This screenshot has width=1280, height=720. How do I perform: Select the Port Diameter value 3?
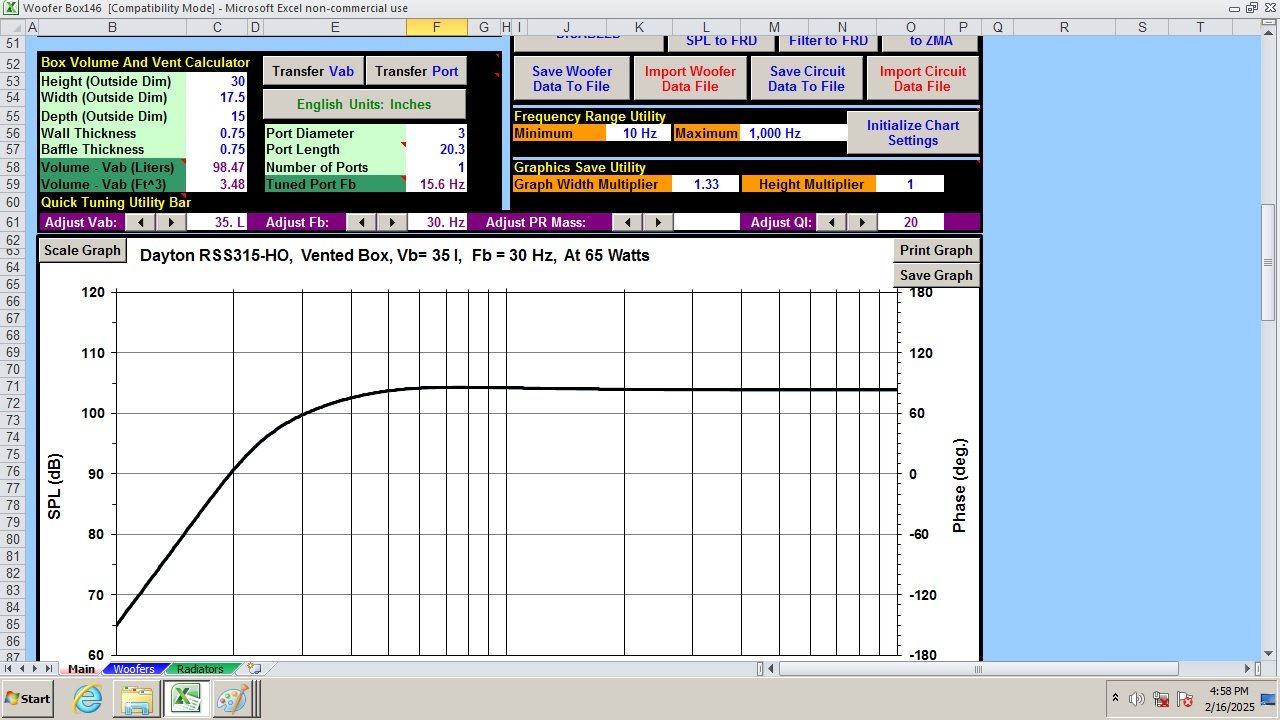(437, 133)
